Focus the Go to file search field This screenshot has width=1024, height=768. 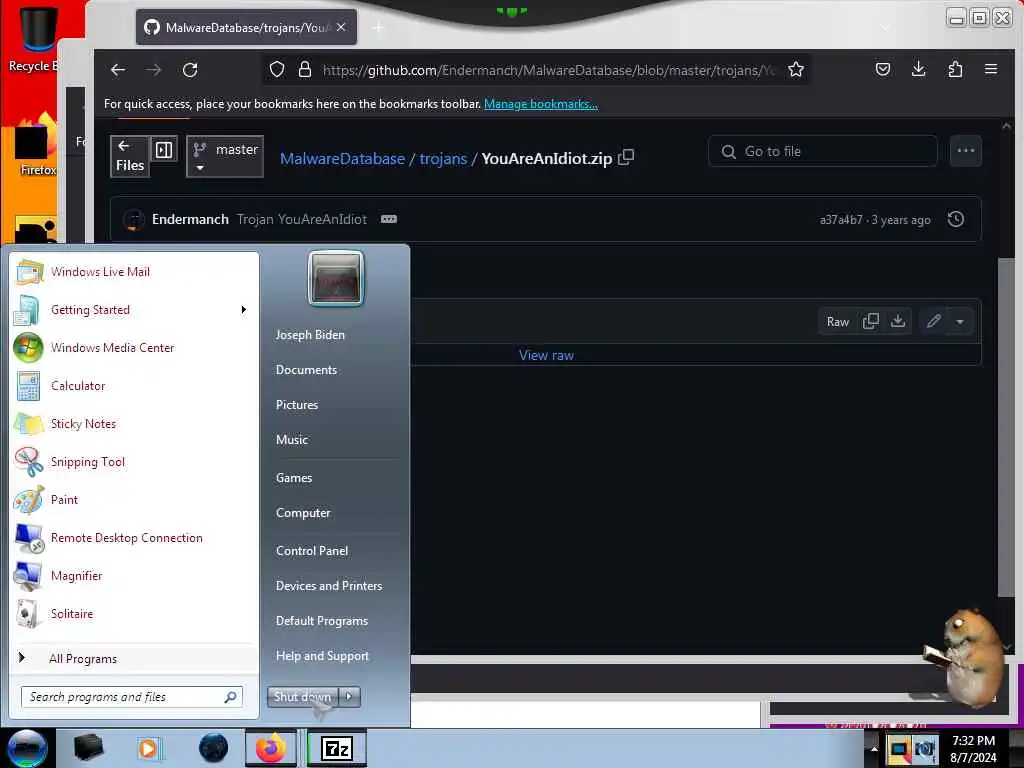tap(823, 152)
